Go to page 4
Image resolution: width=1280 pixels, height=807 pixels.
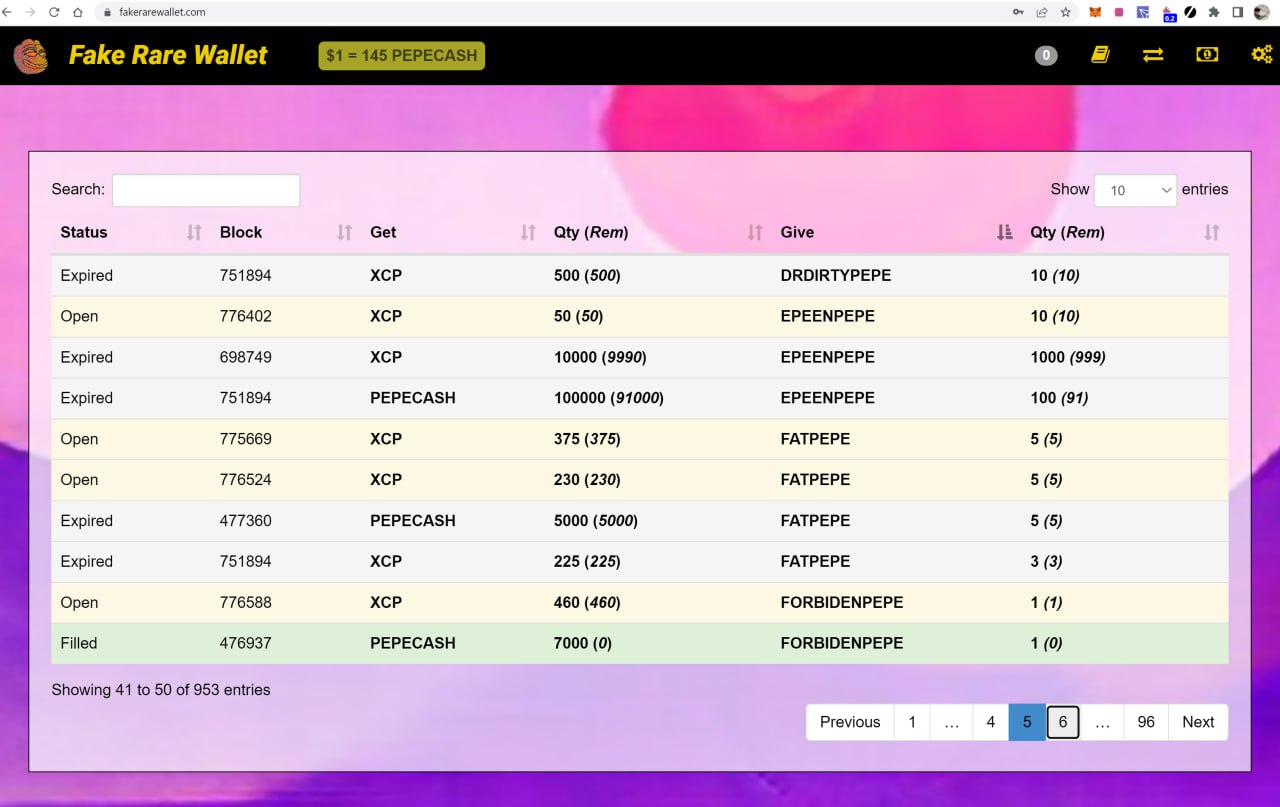(991, 722)
